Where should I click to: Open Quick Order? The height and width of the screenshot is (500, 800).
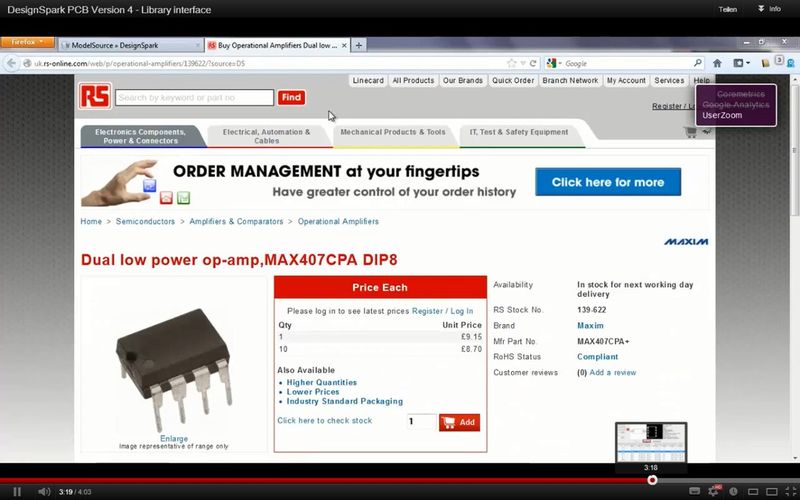(x=513, y=81)
